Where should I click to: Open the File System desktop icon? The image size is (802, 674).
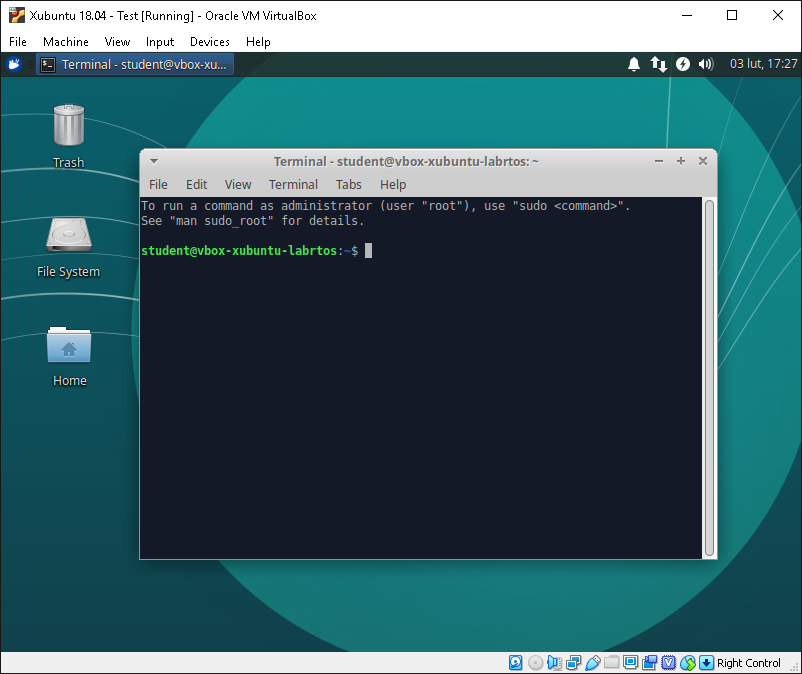(69, 235)
